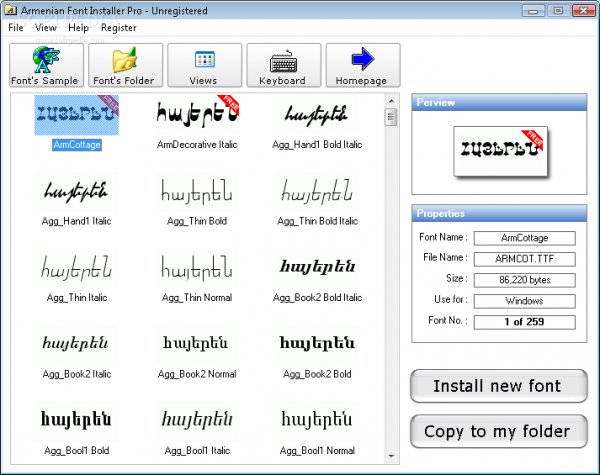The height and width of the screenshot is (475, 600).
Task: Select the Agg_Book2 Italic font thumbnail
Action: pyautogui.click(x=77, y=344)
